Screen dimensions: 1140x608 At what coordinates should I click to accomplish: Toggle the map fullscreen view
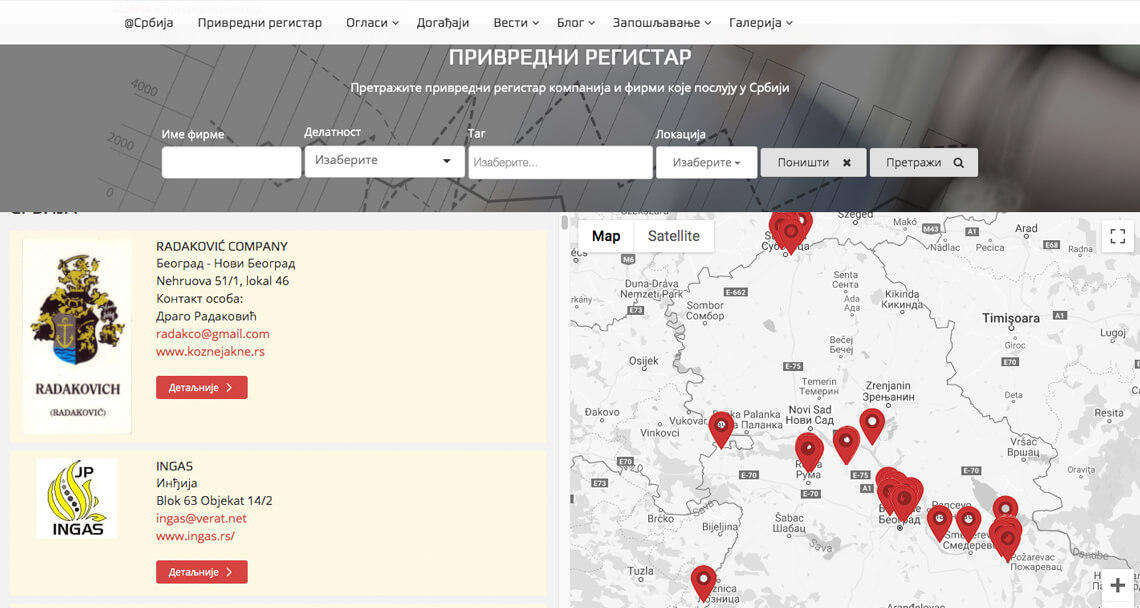point(1117,236)
